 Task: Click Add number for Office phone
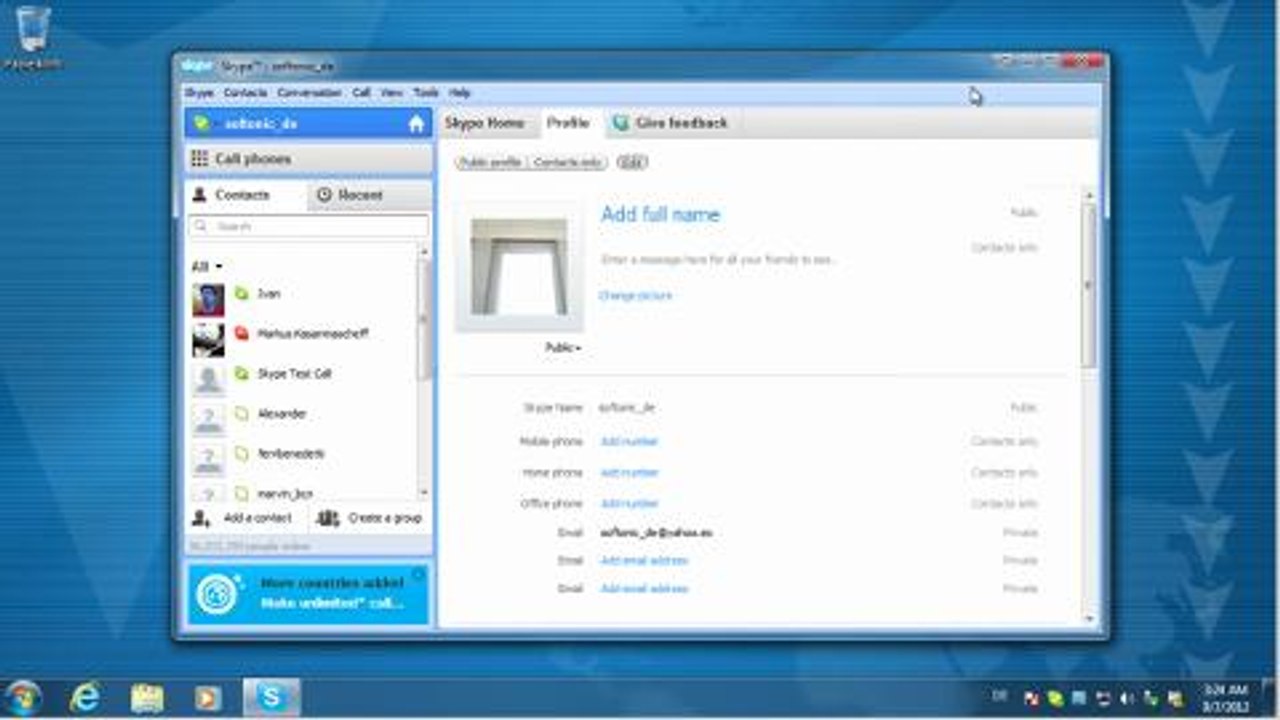point(629,504)
